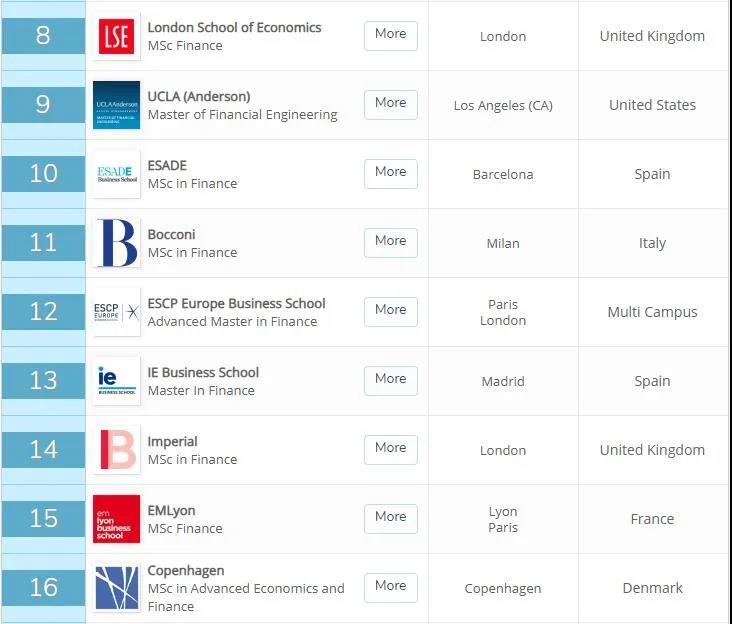Select the rank 12 number cell
This screenshot has width=732, height=624.
[x=43, y=312]
